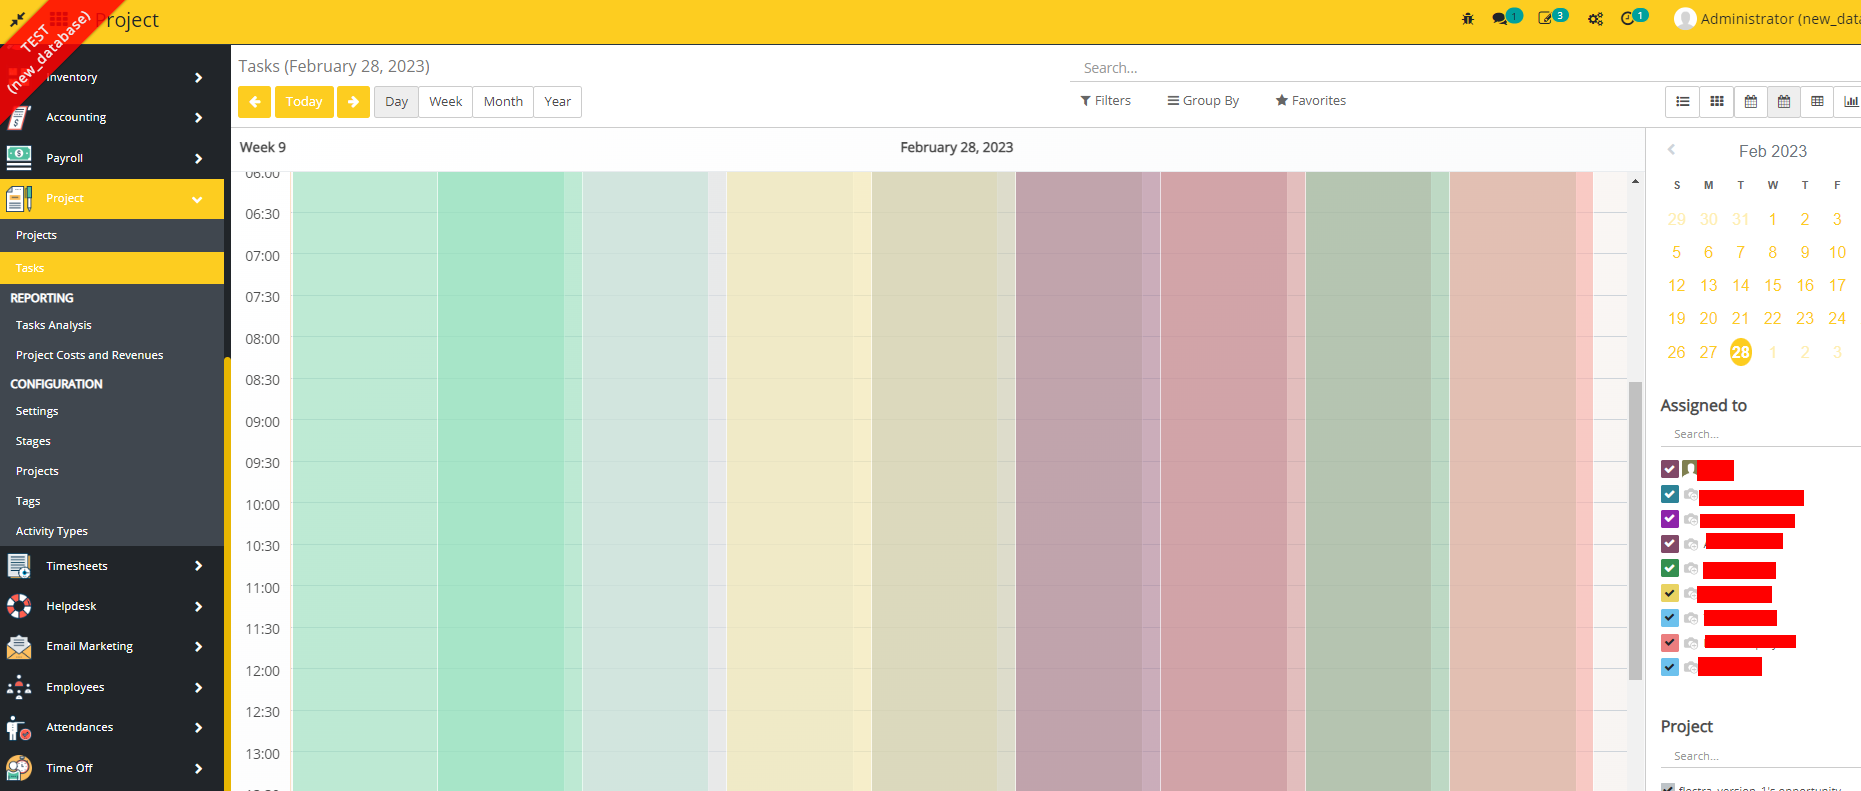1861x791 pixels.
Task: Open the Administrator user menu
Action: pos(1767,19)
